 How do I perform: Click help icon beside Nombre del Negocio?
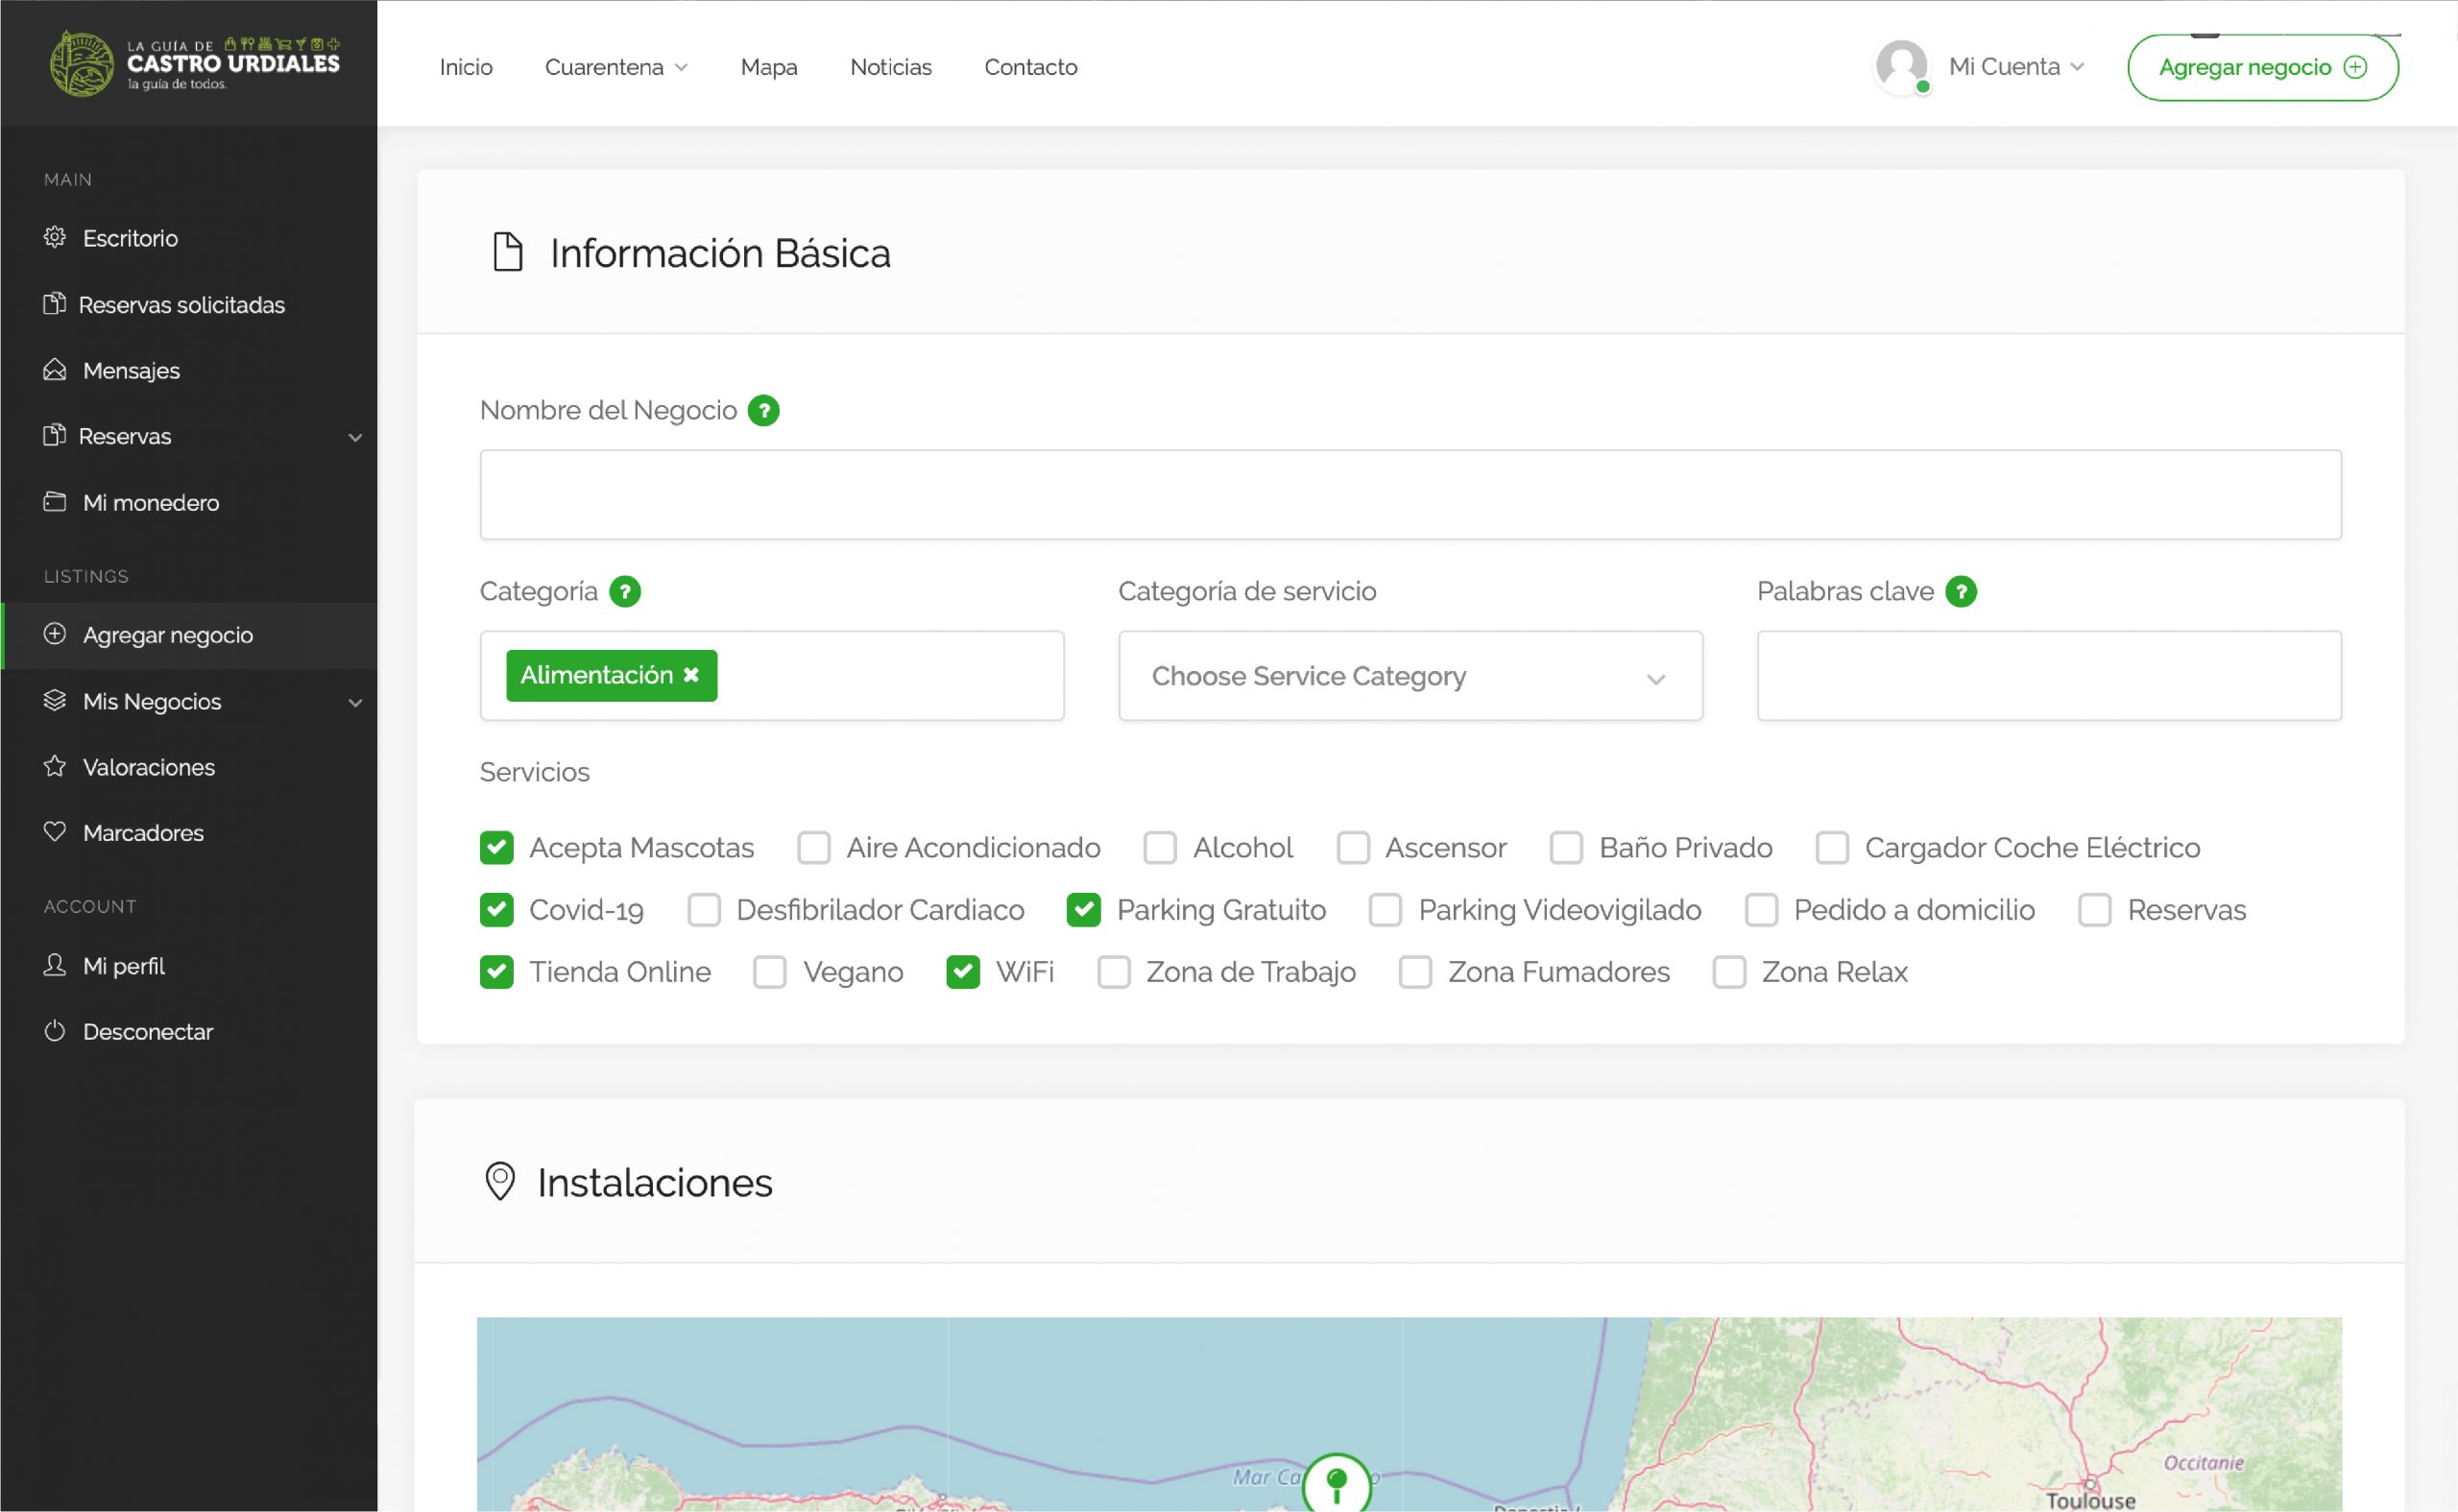pos(764,411)
